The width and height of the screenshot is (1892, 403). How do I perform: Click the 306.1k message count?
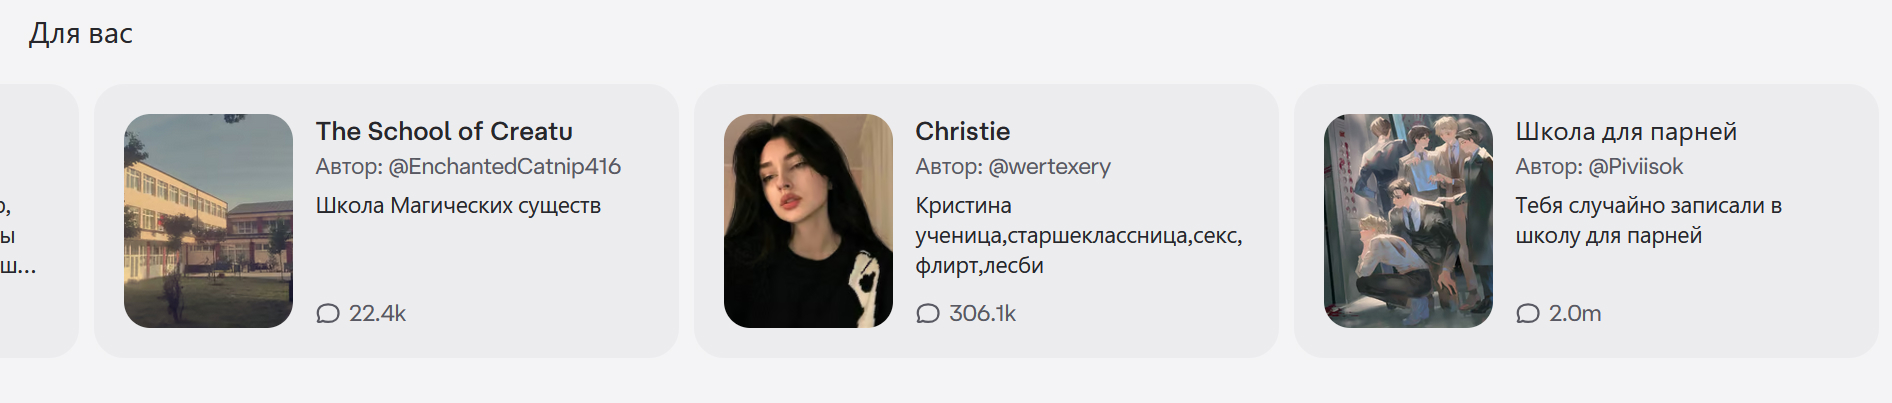point(982,314)
